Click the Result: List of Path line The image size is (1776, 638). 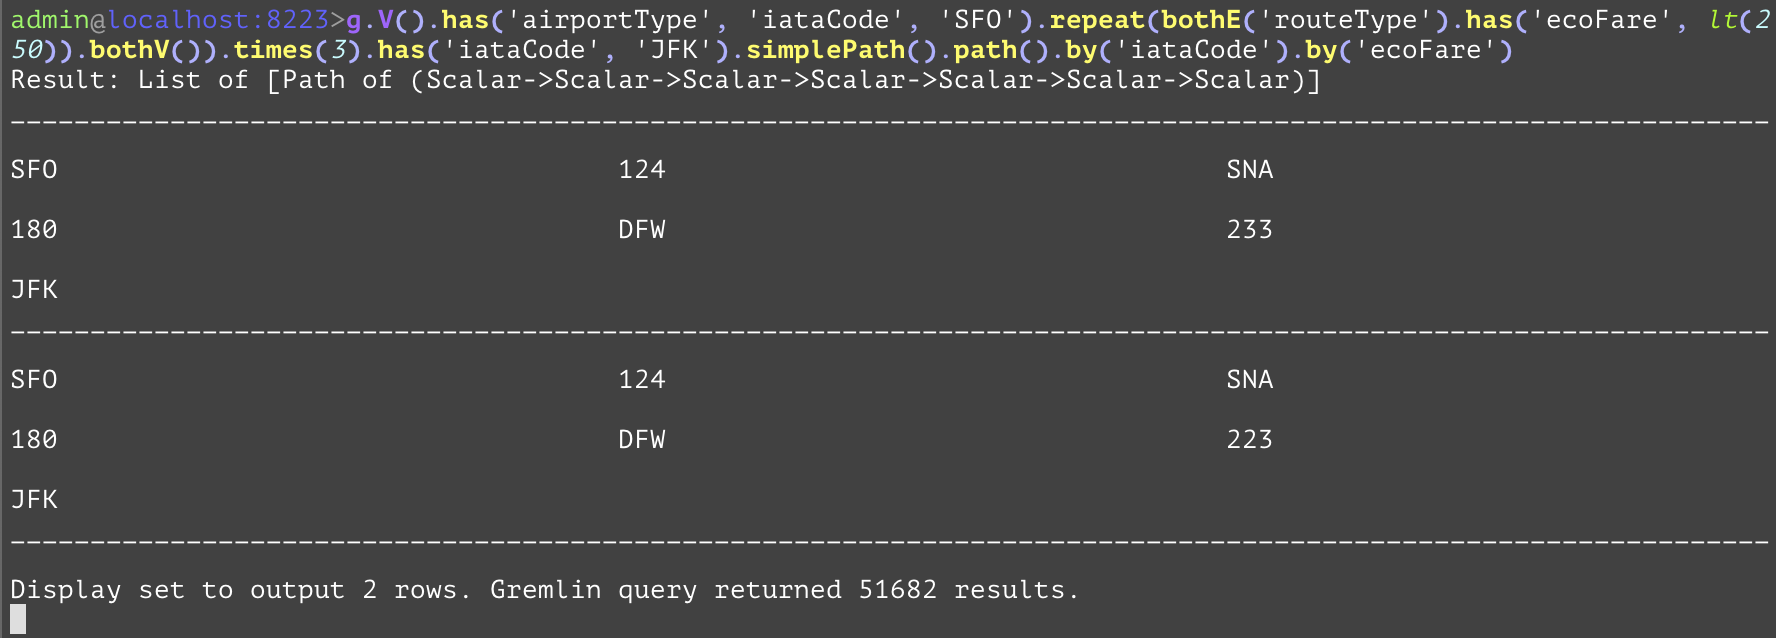coord(665,80)
